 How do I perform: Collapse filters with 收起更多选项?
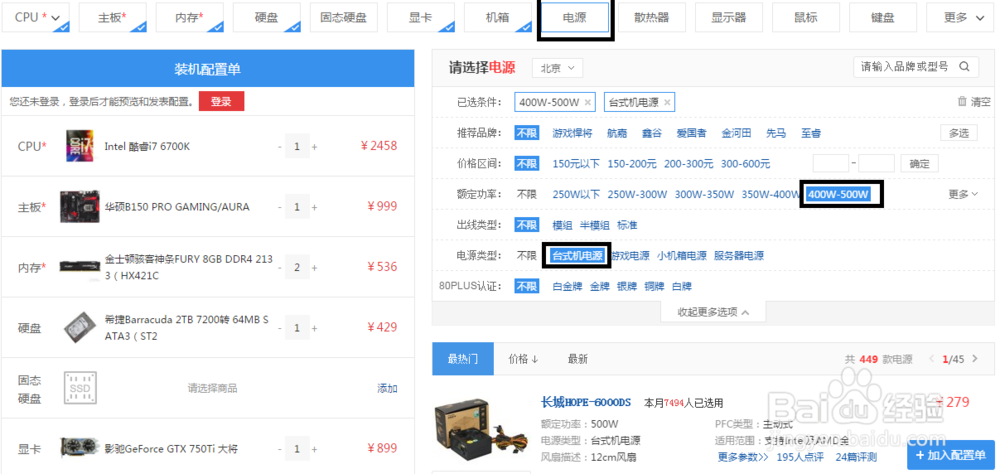pyautogui.click(x=713, y=312)
